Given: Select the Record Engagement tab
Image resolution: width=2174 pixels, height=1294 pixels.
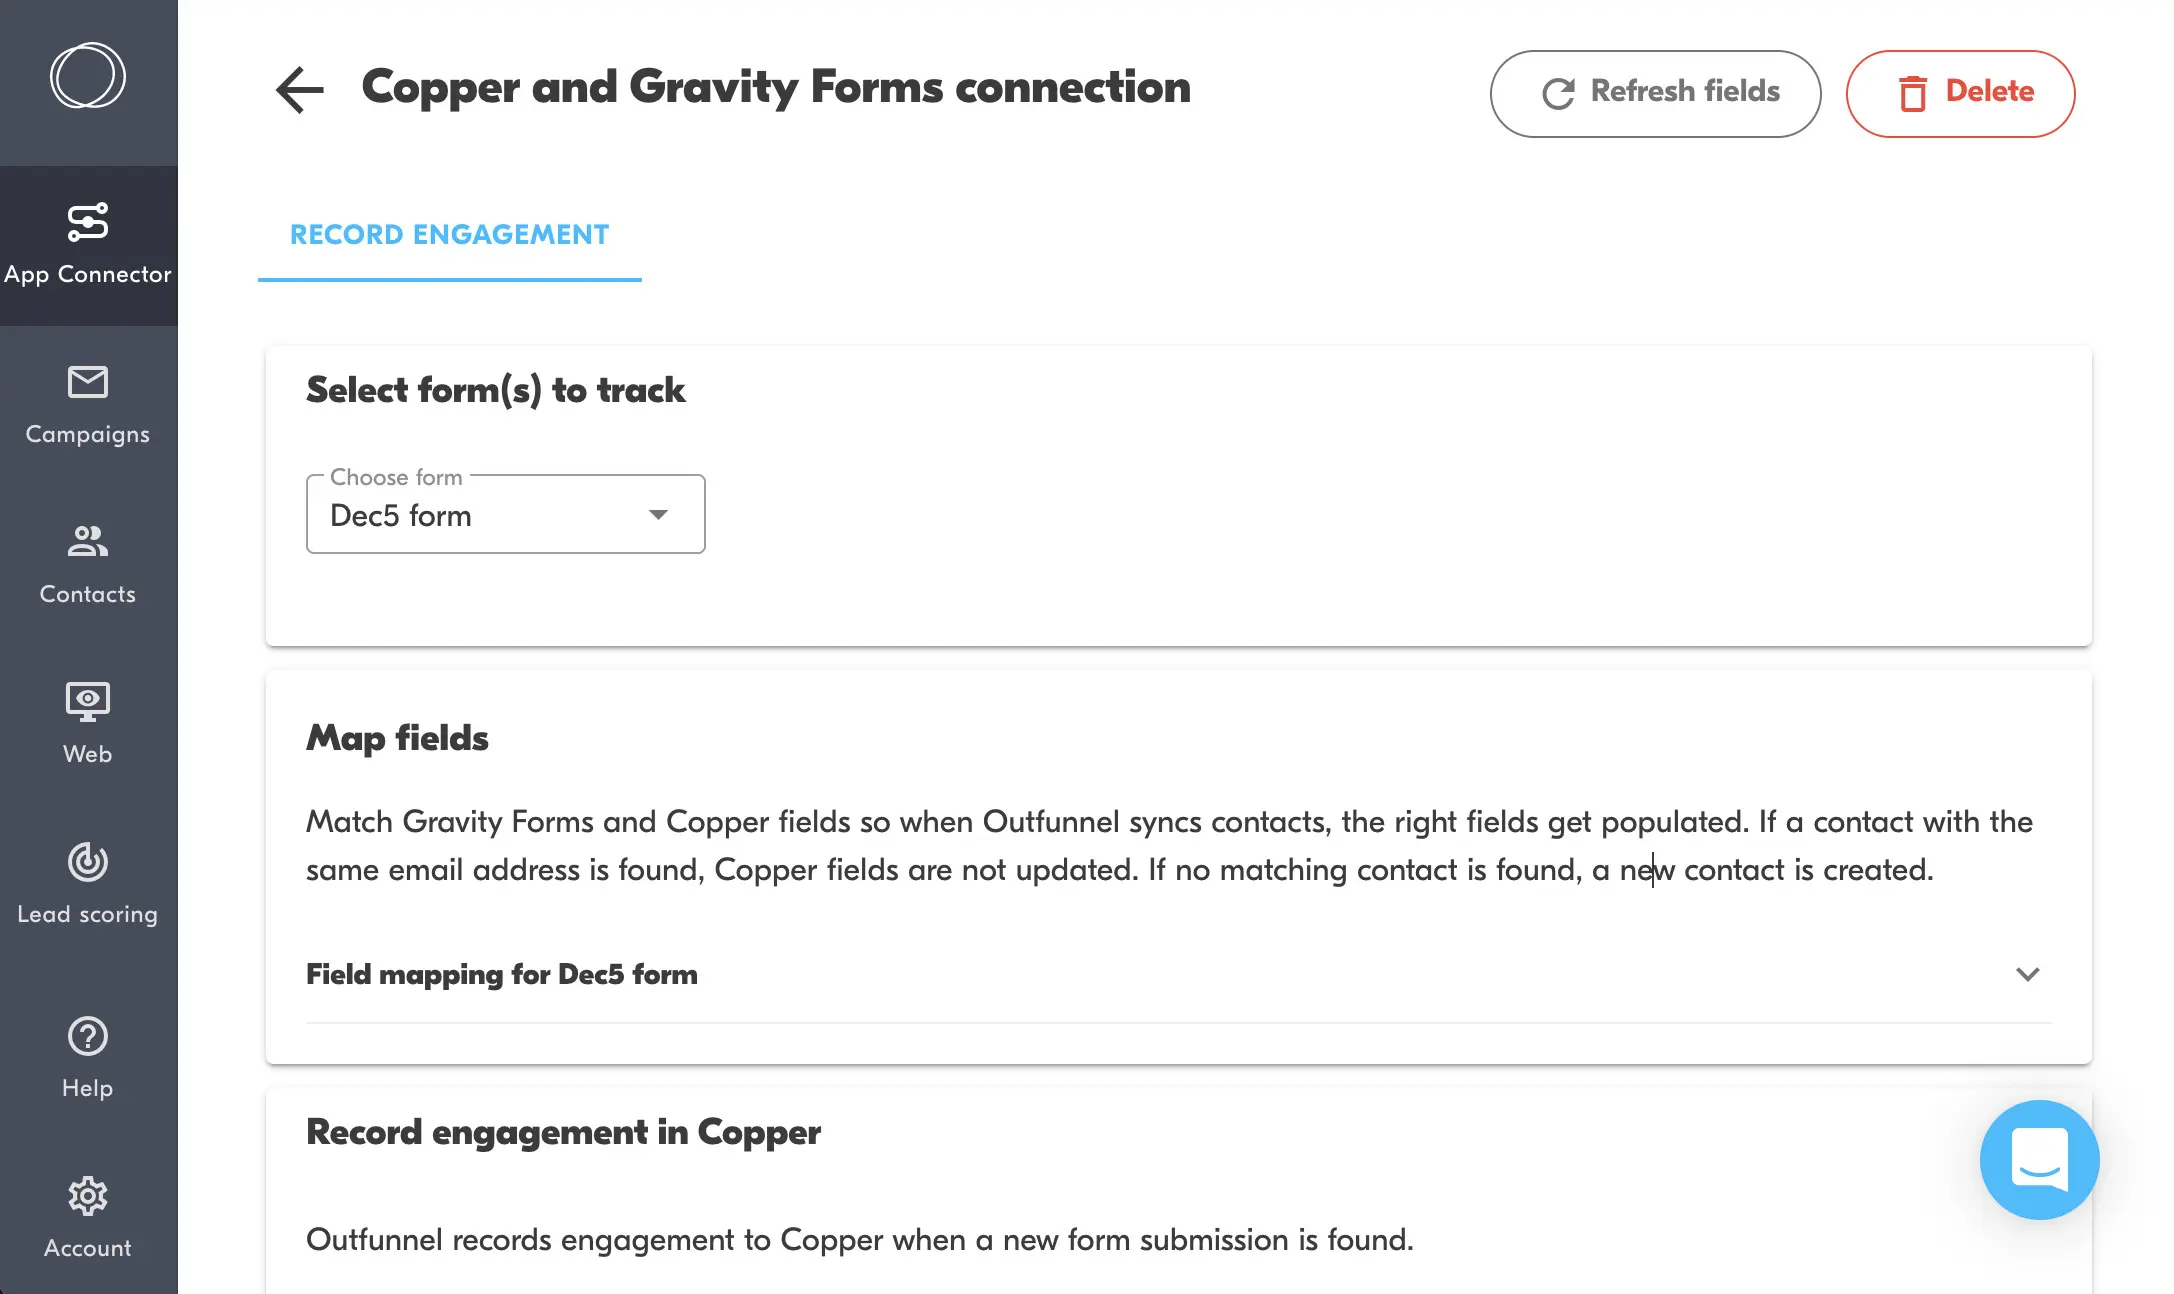Looking at the screenshot, I should click(x=449, y=235).
